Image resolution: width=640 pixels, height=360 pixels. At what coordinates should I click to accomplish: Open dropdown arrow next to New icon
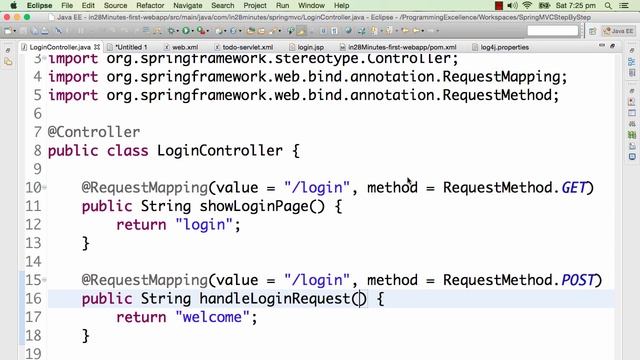coord(15,31)
